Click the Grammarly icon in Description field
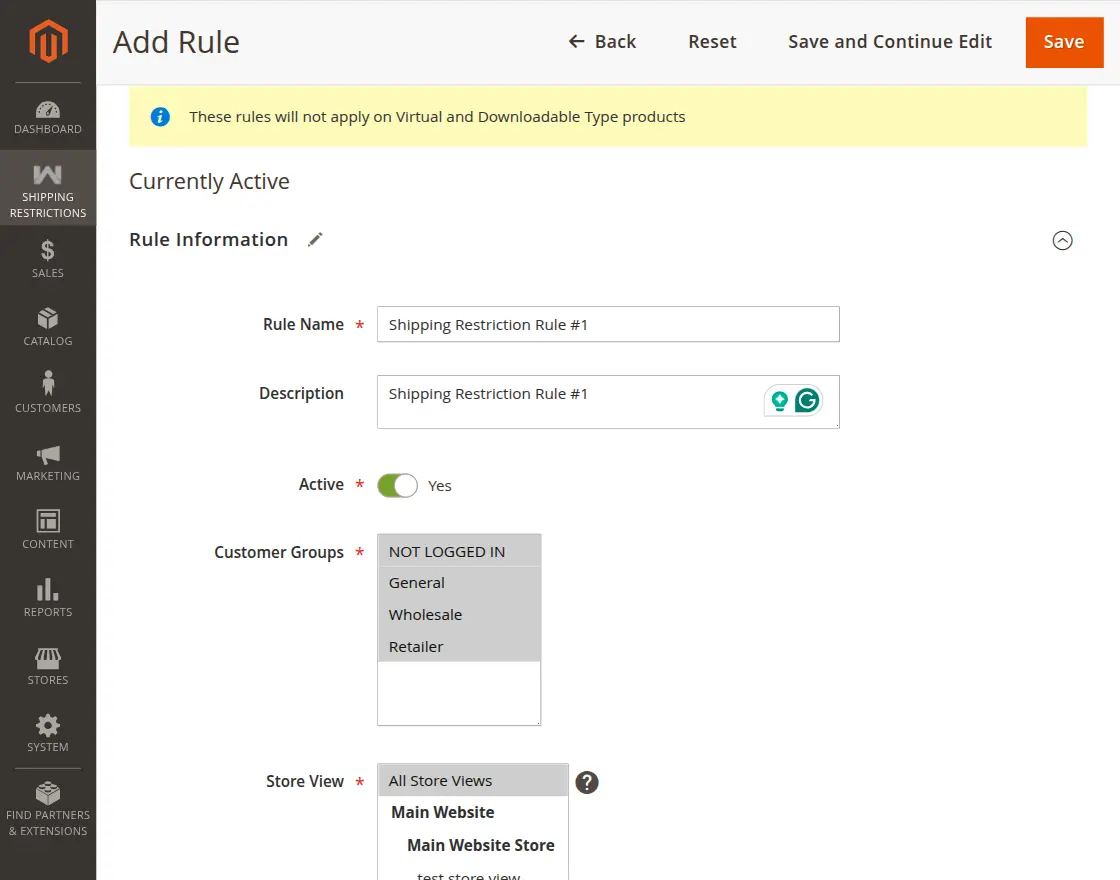1120x880 pixels. (x=807, y=401)
